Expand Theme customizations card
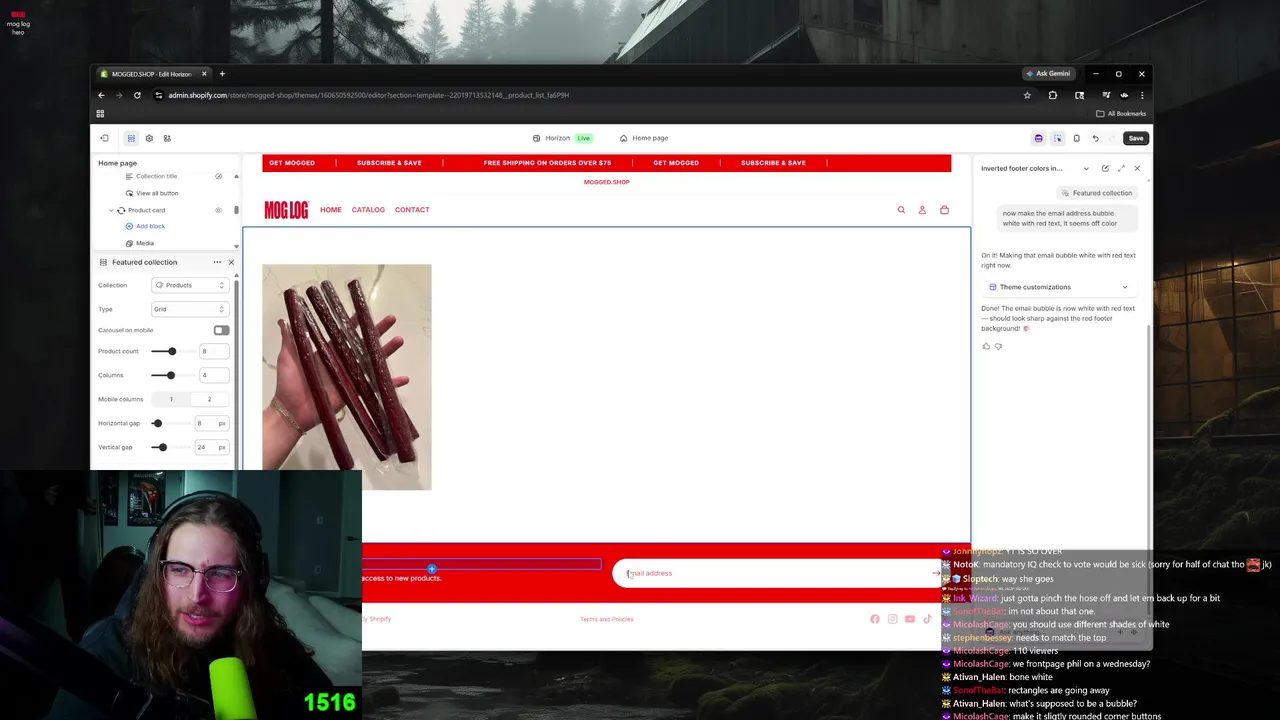 pos(1059,287)
